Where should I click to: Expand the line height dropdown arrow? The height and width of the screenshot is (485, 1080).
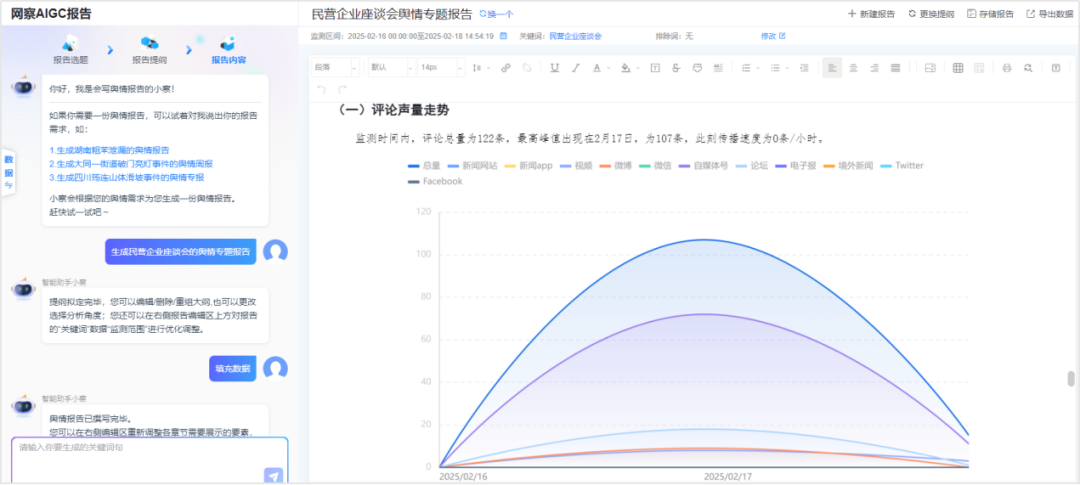click(x=488, y=68)
